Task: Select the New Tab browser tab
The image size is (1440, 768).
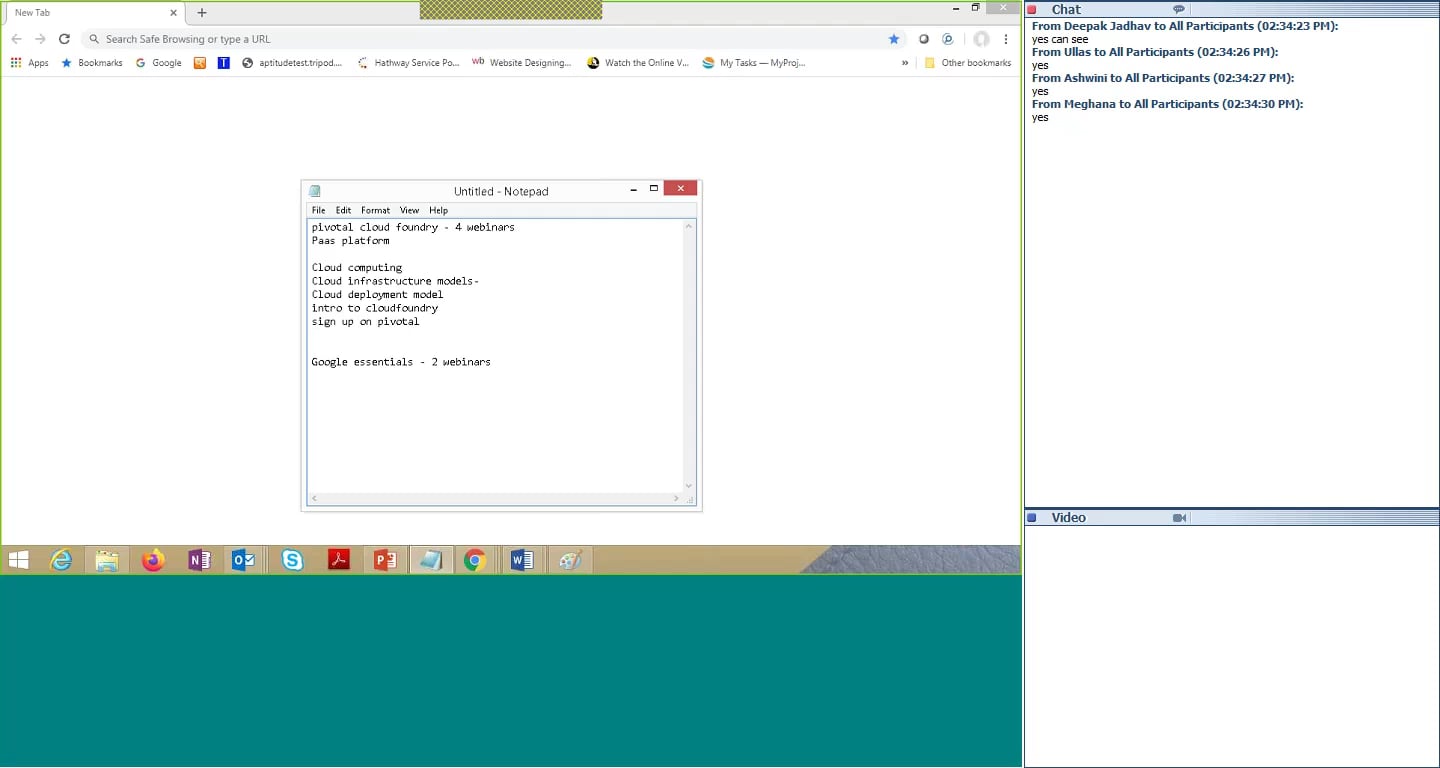Action: point(95,13)
